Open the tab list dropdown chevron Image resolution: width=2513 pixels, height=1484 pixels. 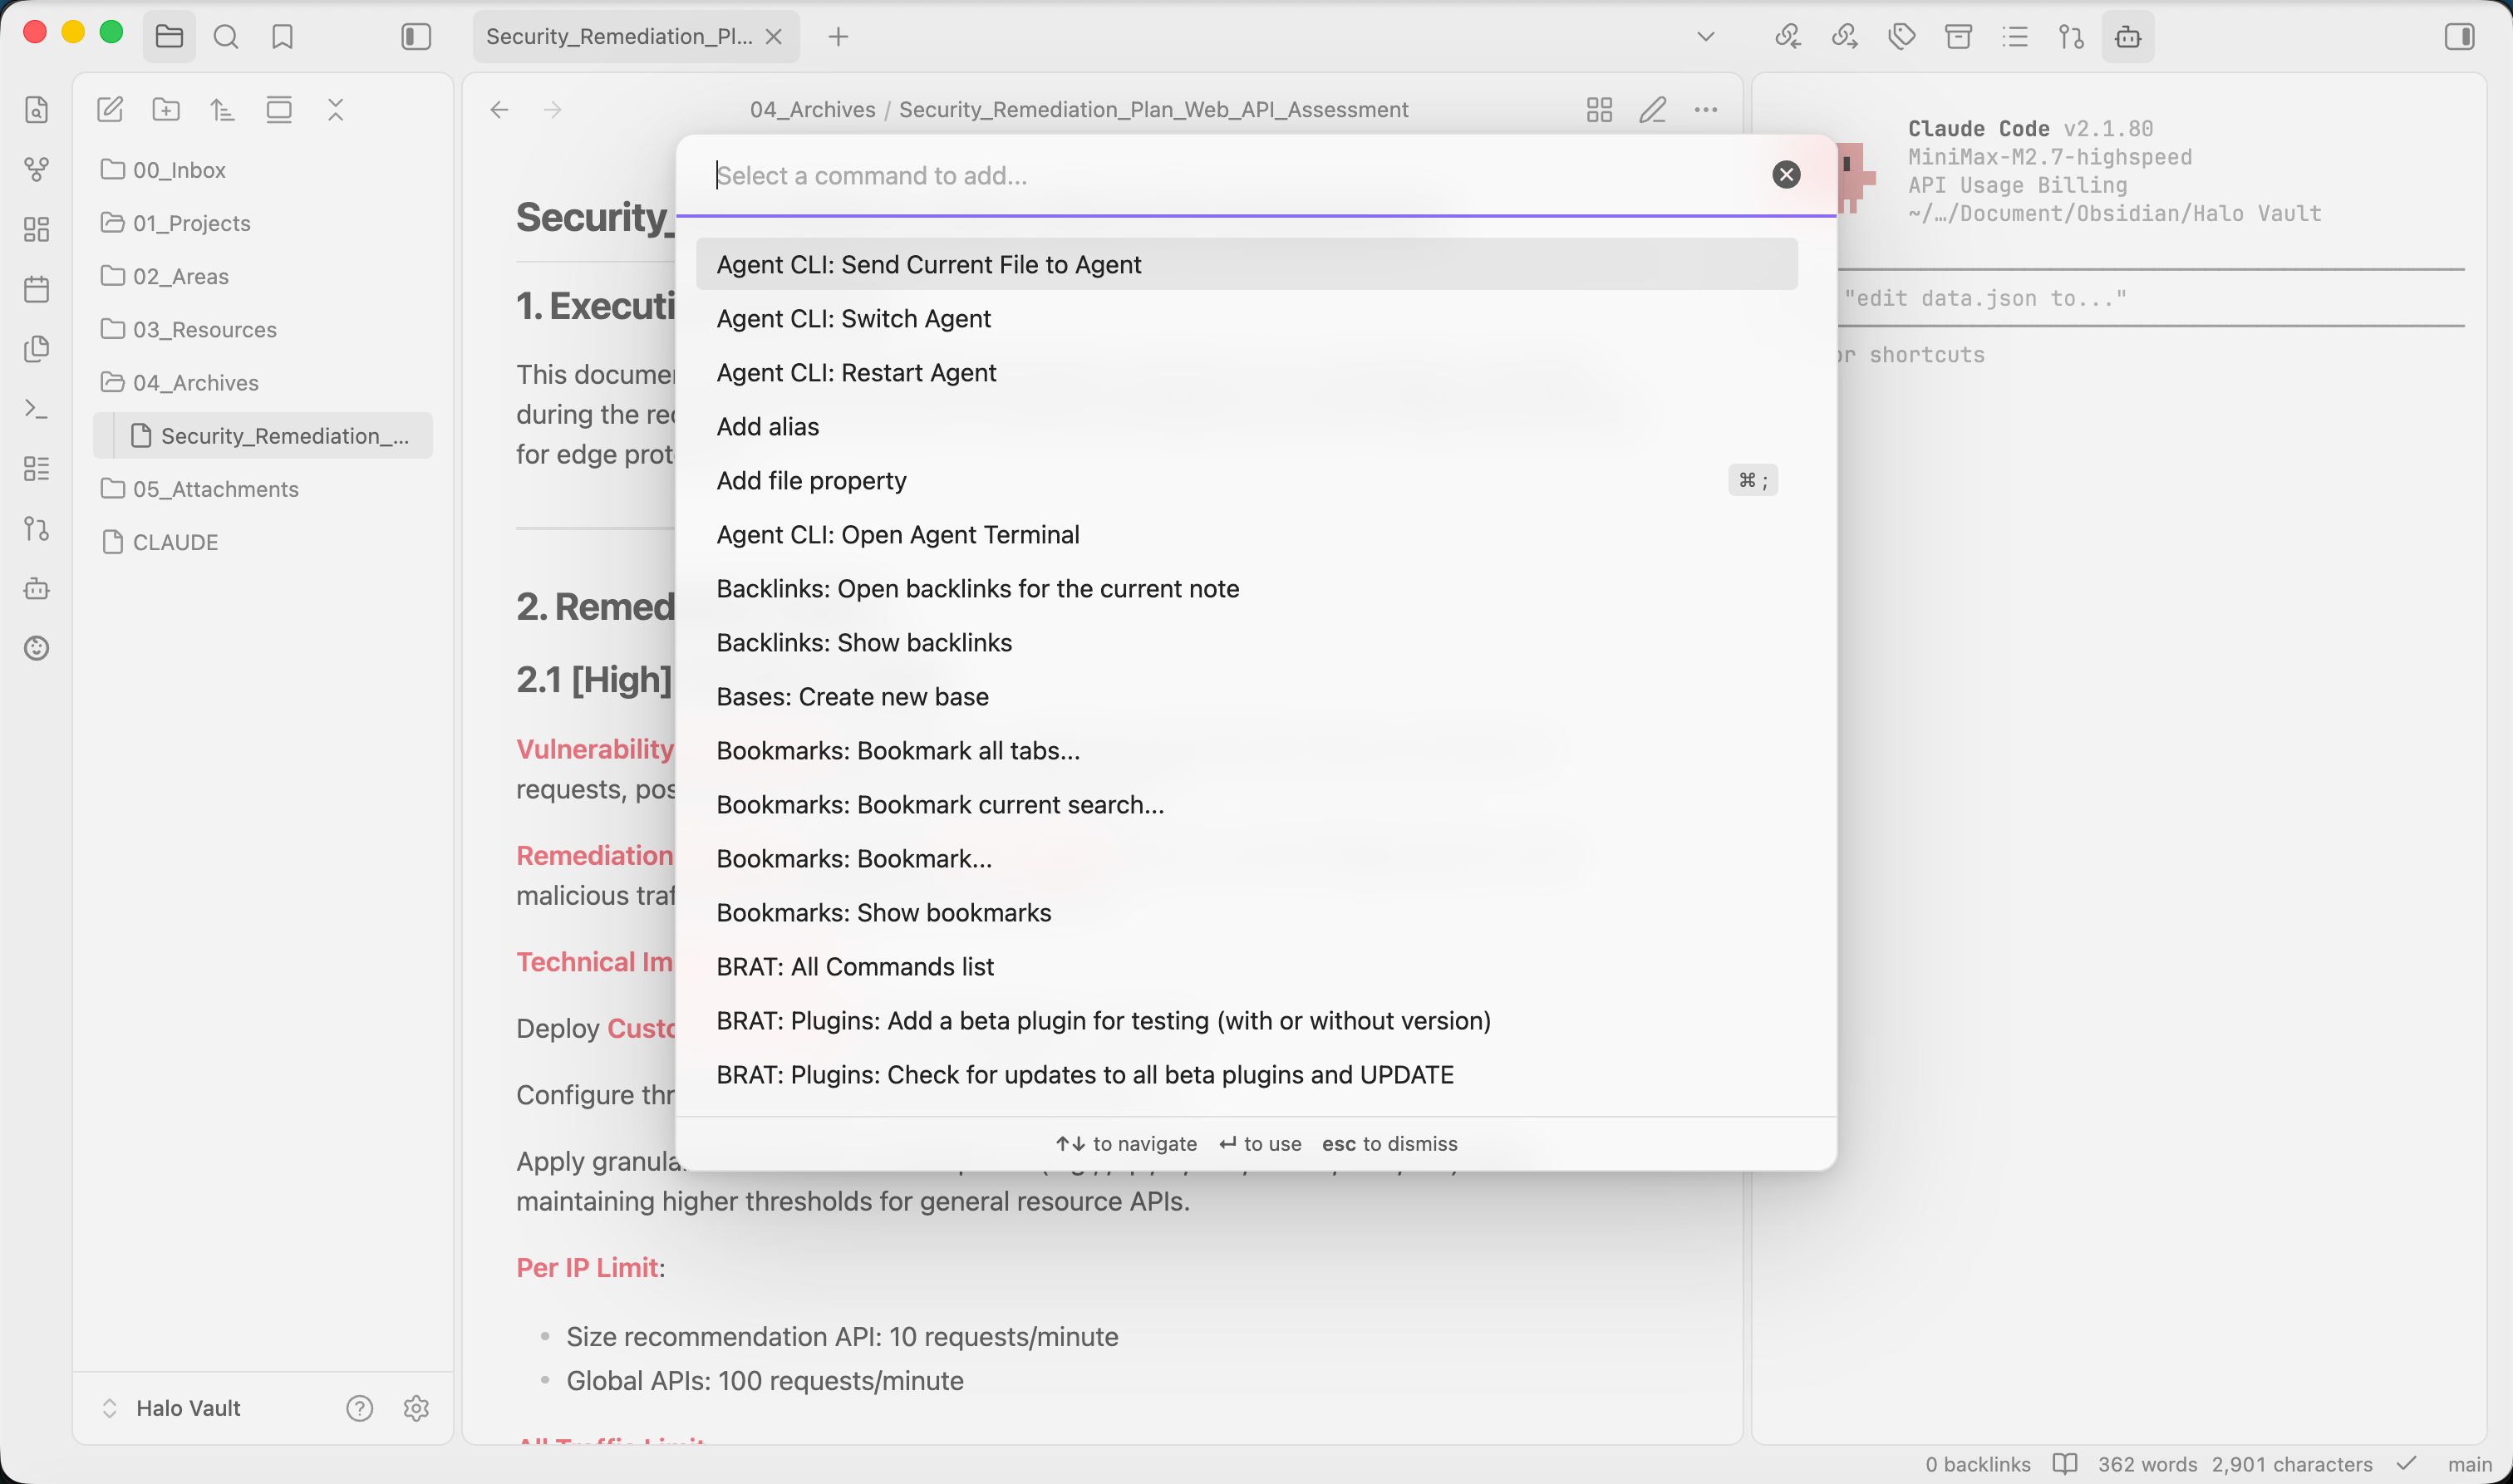(x=1705, y=37)
